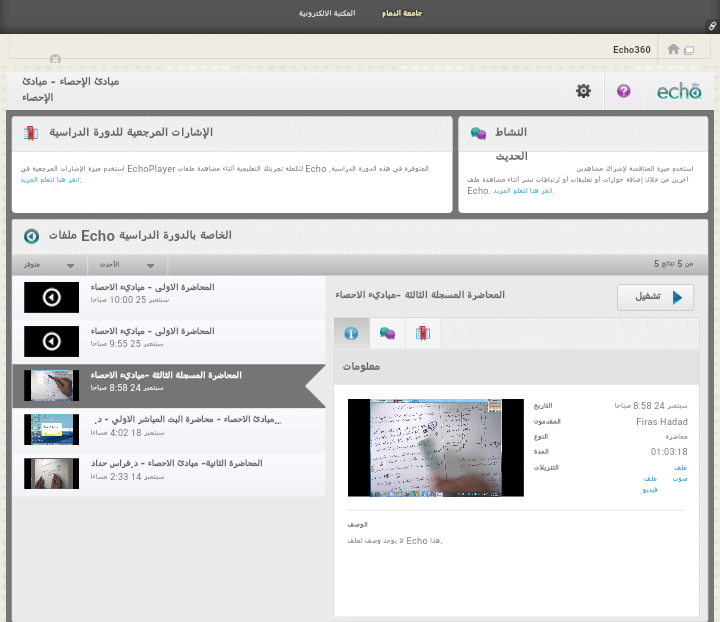Open the الأحدث sort dropdown
Viewport: 720px width, 622px height.
pyautogui.click(x=127, y=265)
